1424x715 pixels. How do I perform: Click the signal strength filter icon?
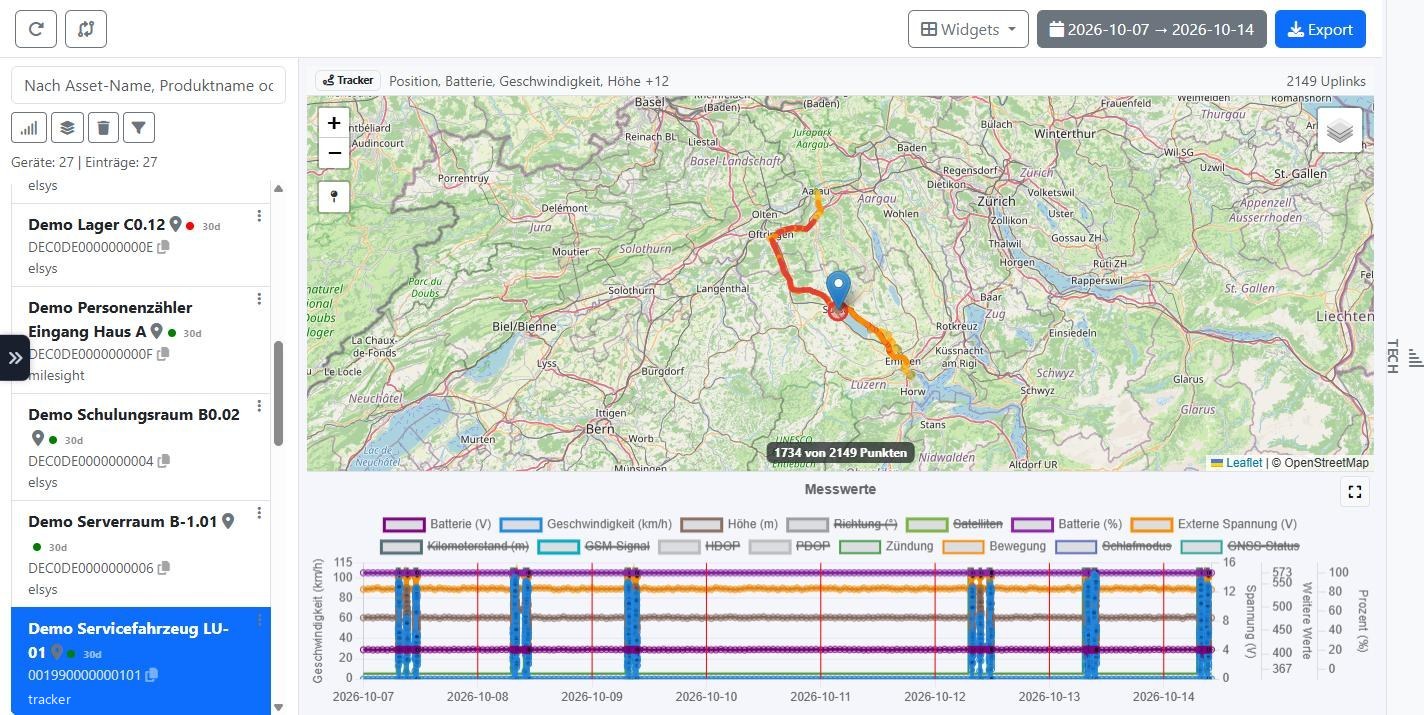pyautogui.click(x=29, y=127)
